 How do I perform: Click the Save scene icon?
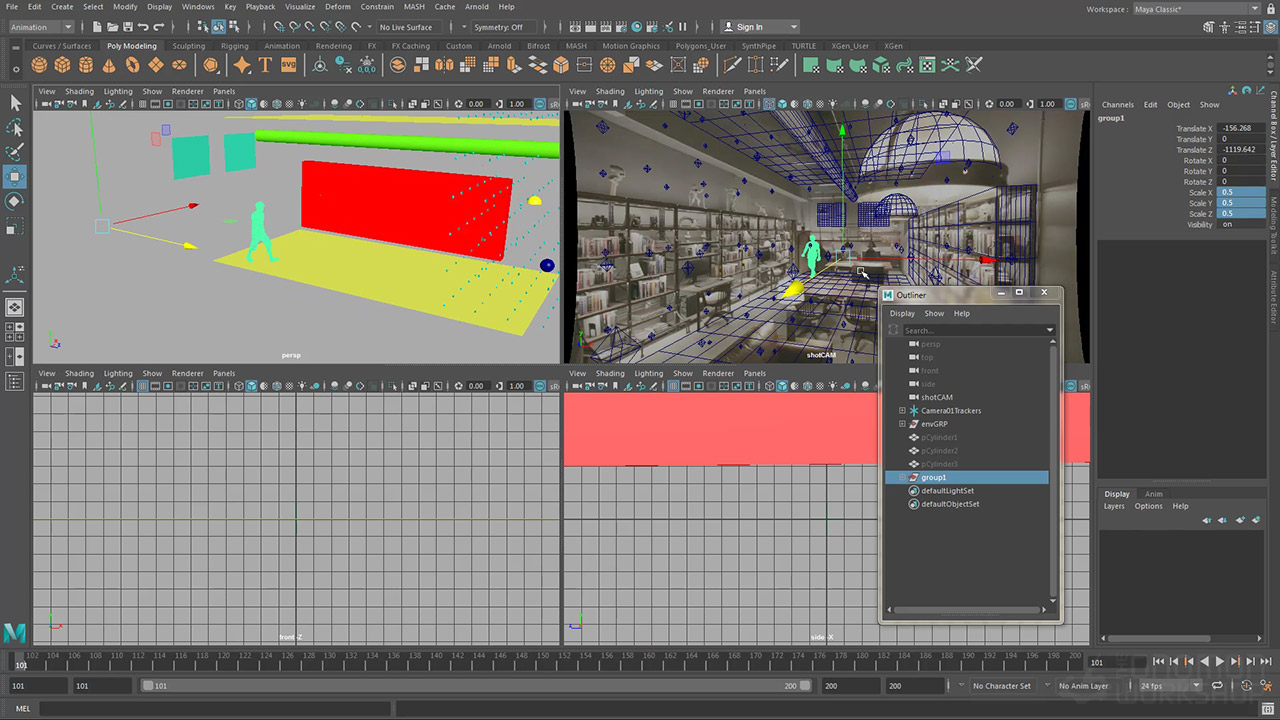tap(128, 27)
